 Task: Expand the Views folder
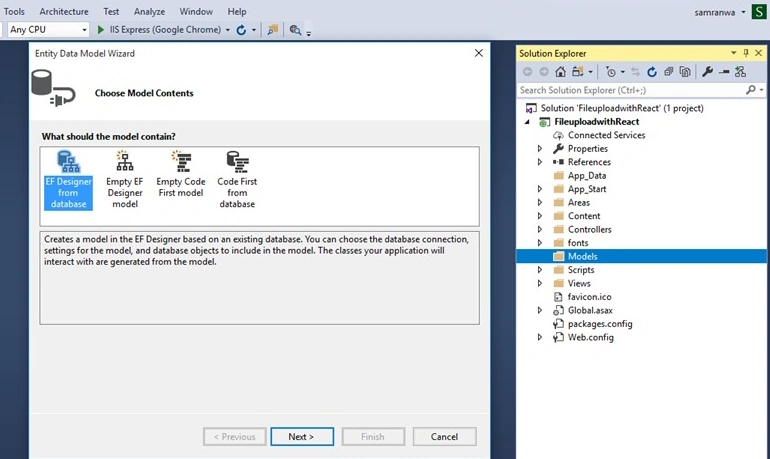coord(540,283)
